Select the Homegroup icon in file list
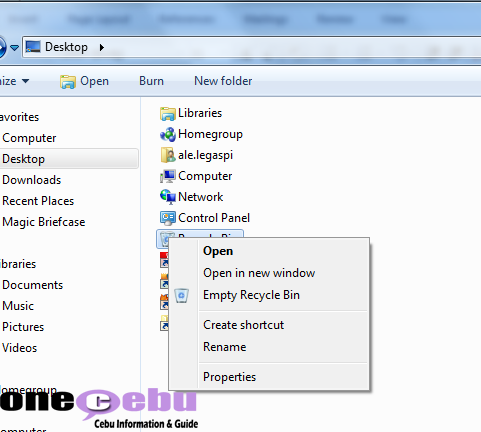481x432 pixels. coord(167,134)
